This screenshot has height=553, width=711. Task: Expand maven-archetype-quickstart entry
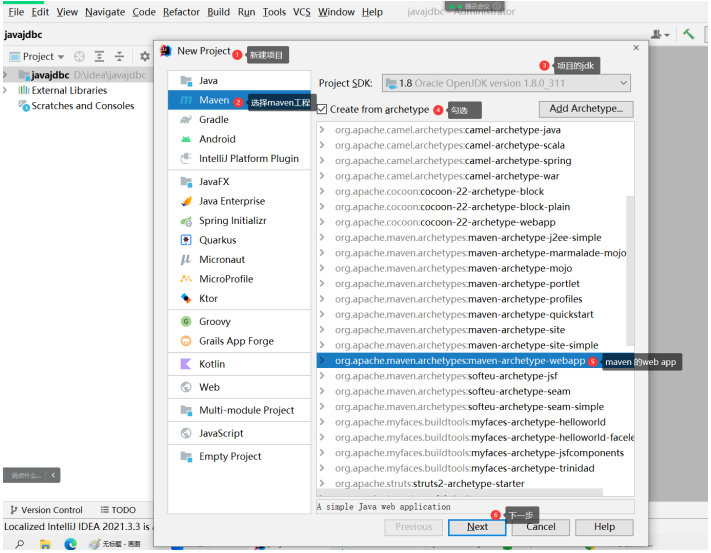point(322,315)
